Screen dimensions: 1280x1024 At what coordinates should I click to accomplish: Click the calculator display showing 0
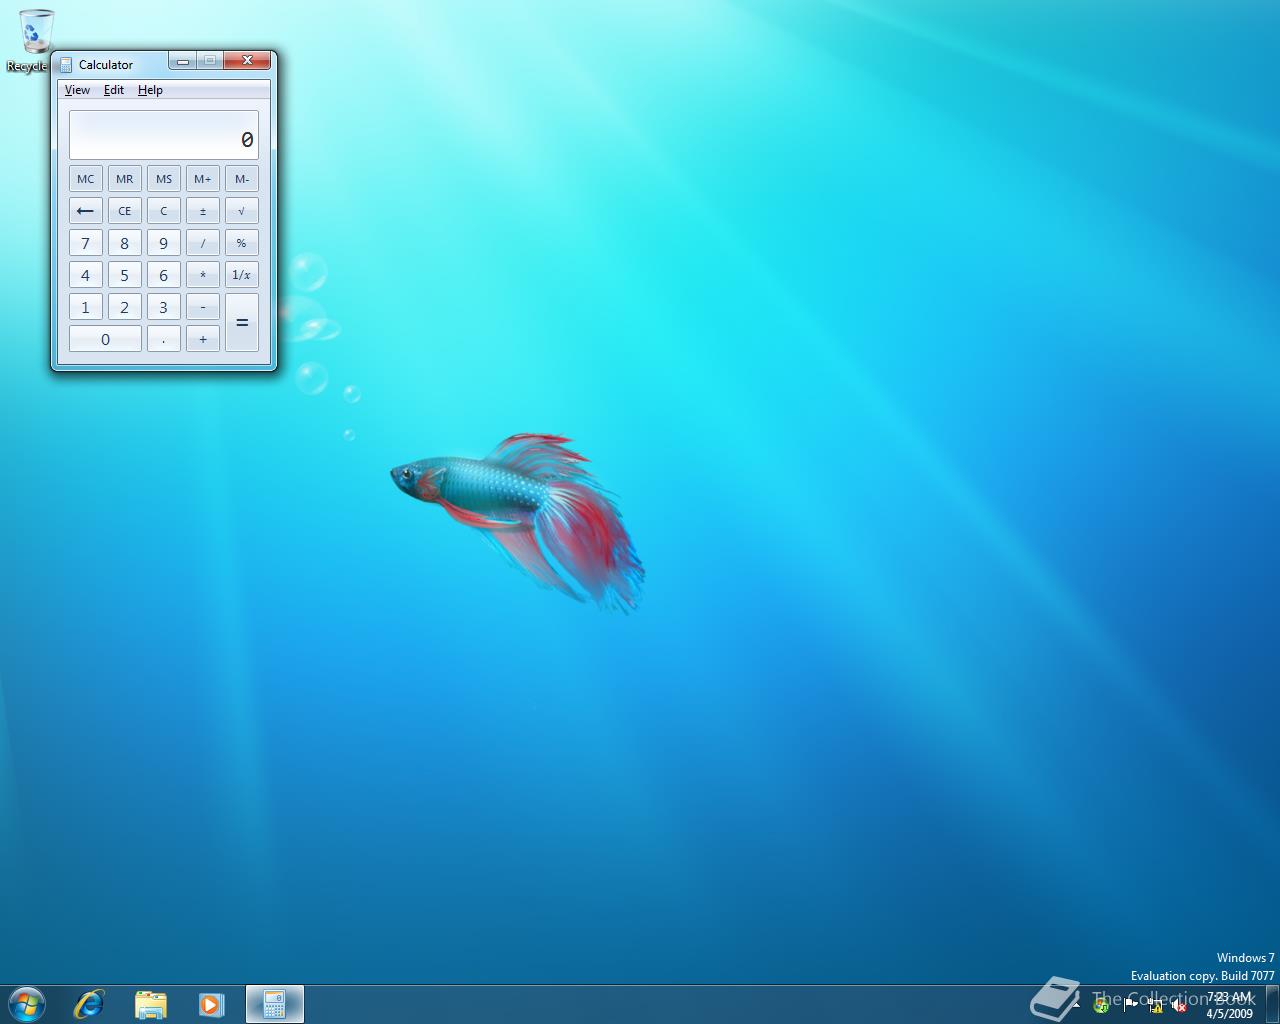[x=164, y=135]
